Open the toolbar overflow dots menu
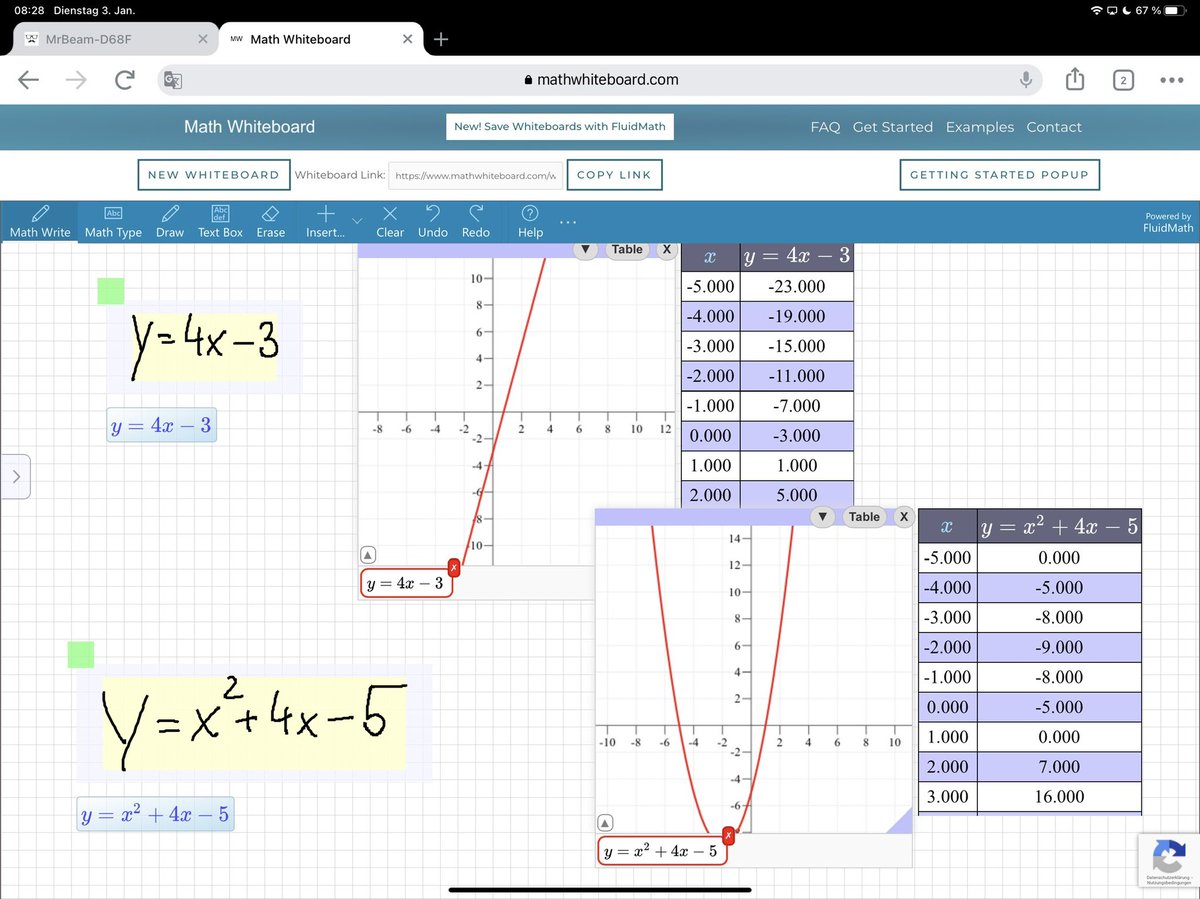The image size is (1200, 899). coord(568,221)
